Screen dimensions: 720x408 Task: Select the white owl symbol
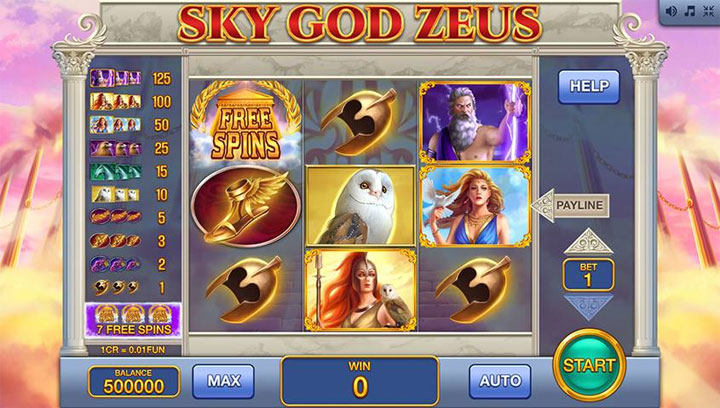[x=360, y=206]
